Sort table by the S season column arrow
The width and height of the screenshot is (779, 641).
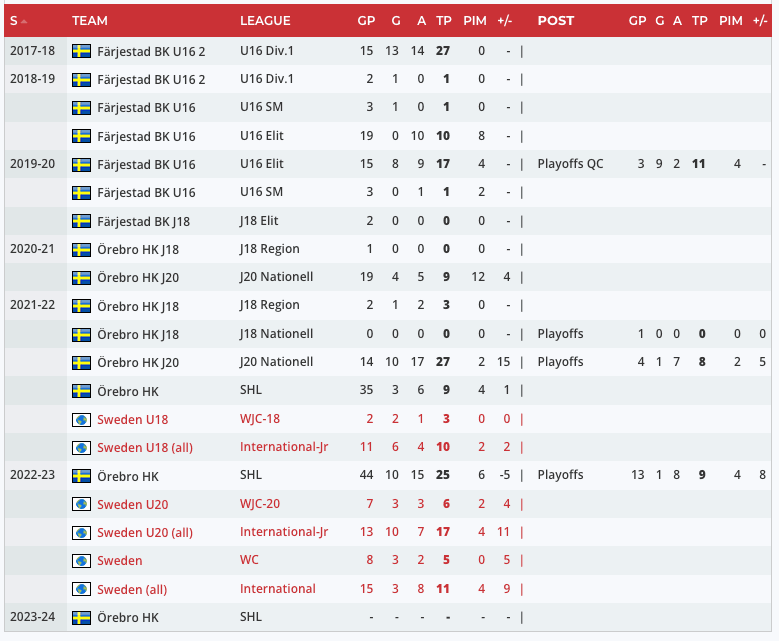coord(23,21)
